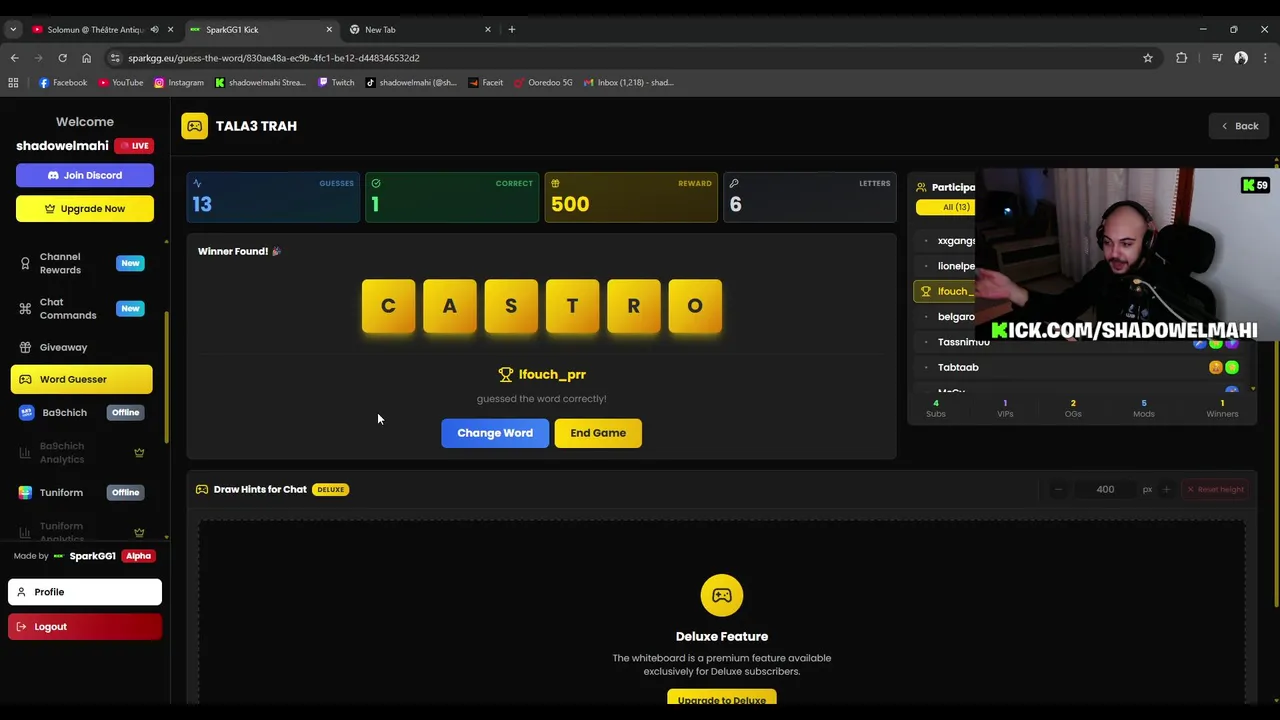1280x720 pixels.
Task: Open the Extensions puzzle icon
Action: pyautogui.click(x=1181, y=58)
